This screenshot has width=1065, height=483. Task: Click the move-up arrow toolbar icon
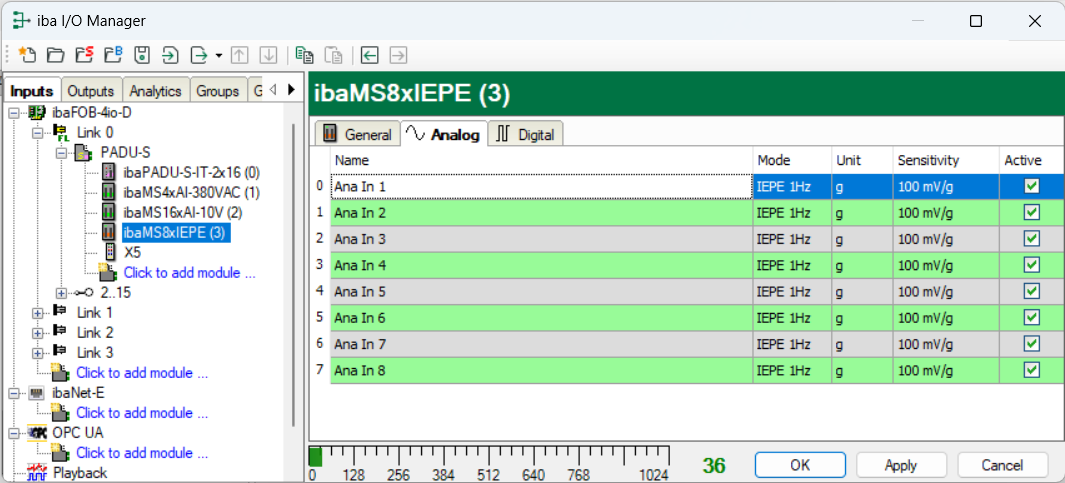click(x=239, y=55)
